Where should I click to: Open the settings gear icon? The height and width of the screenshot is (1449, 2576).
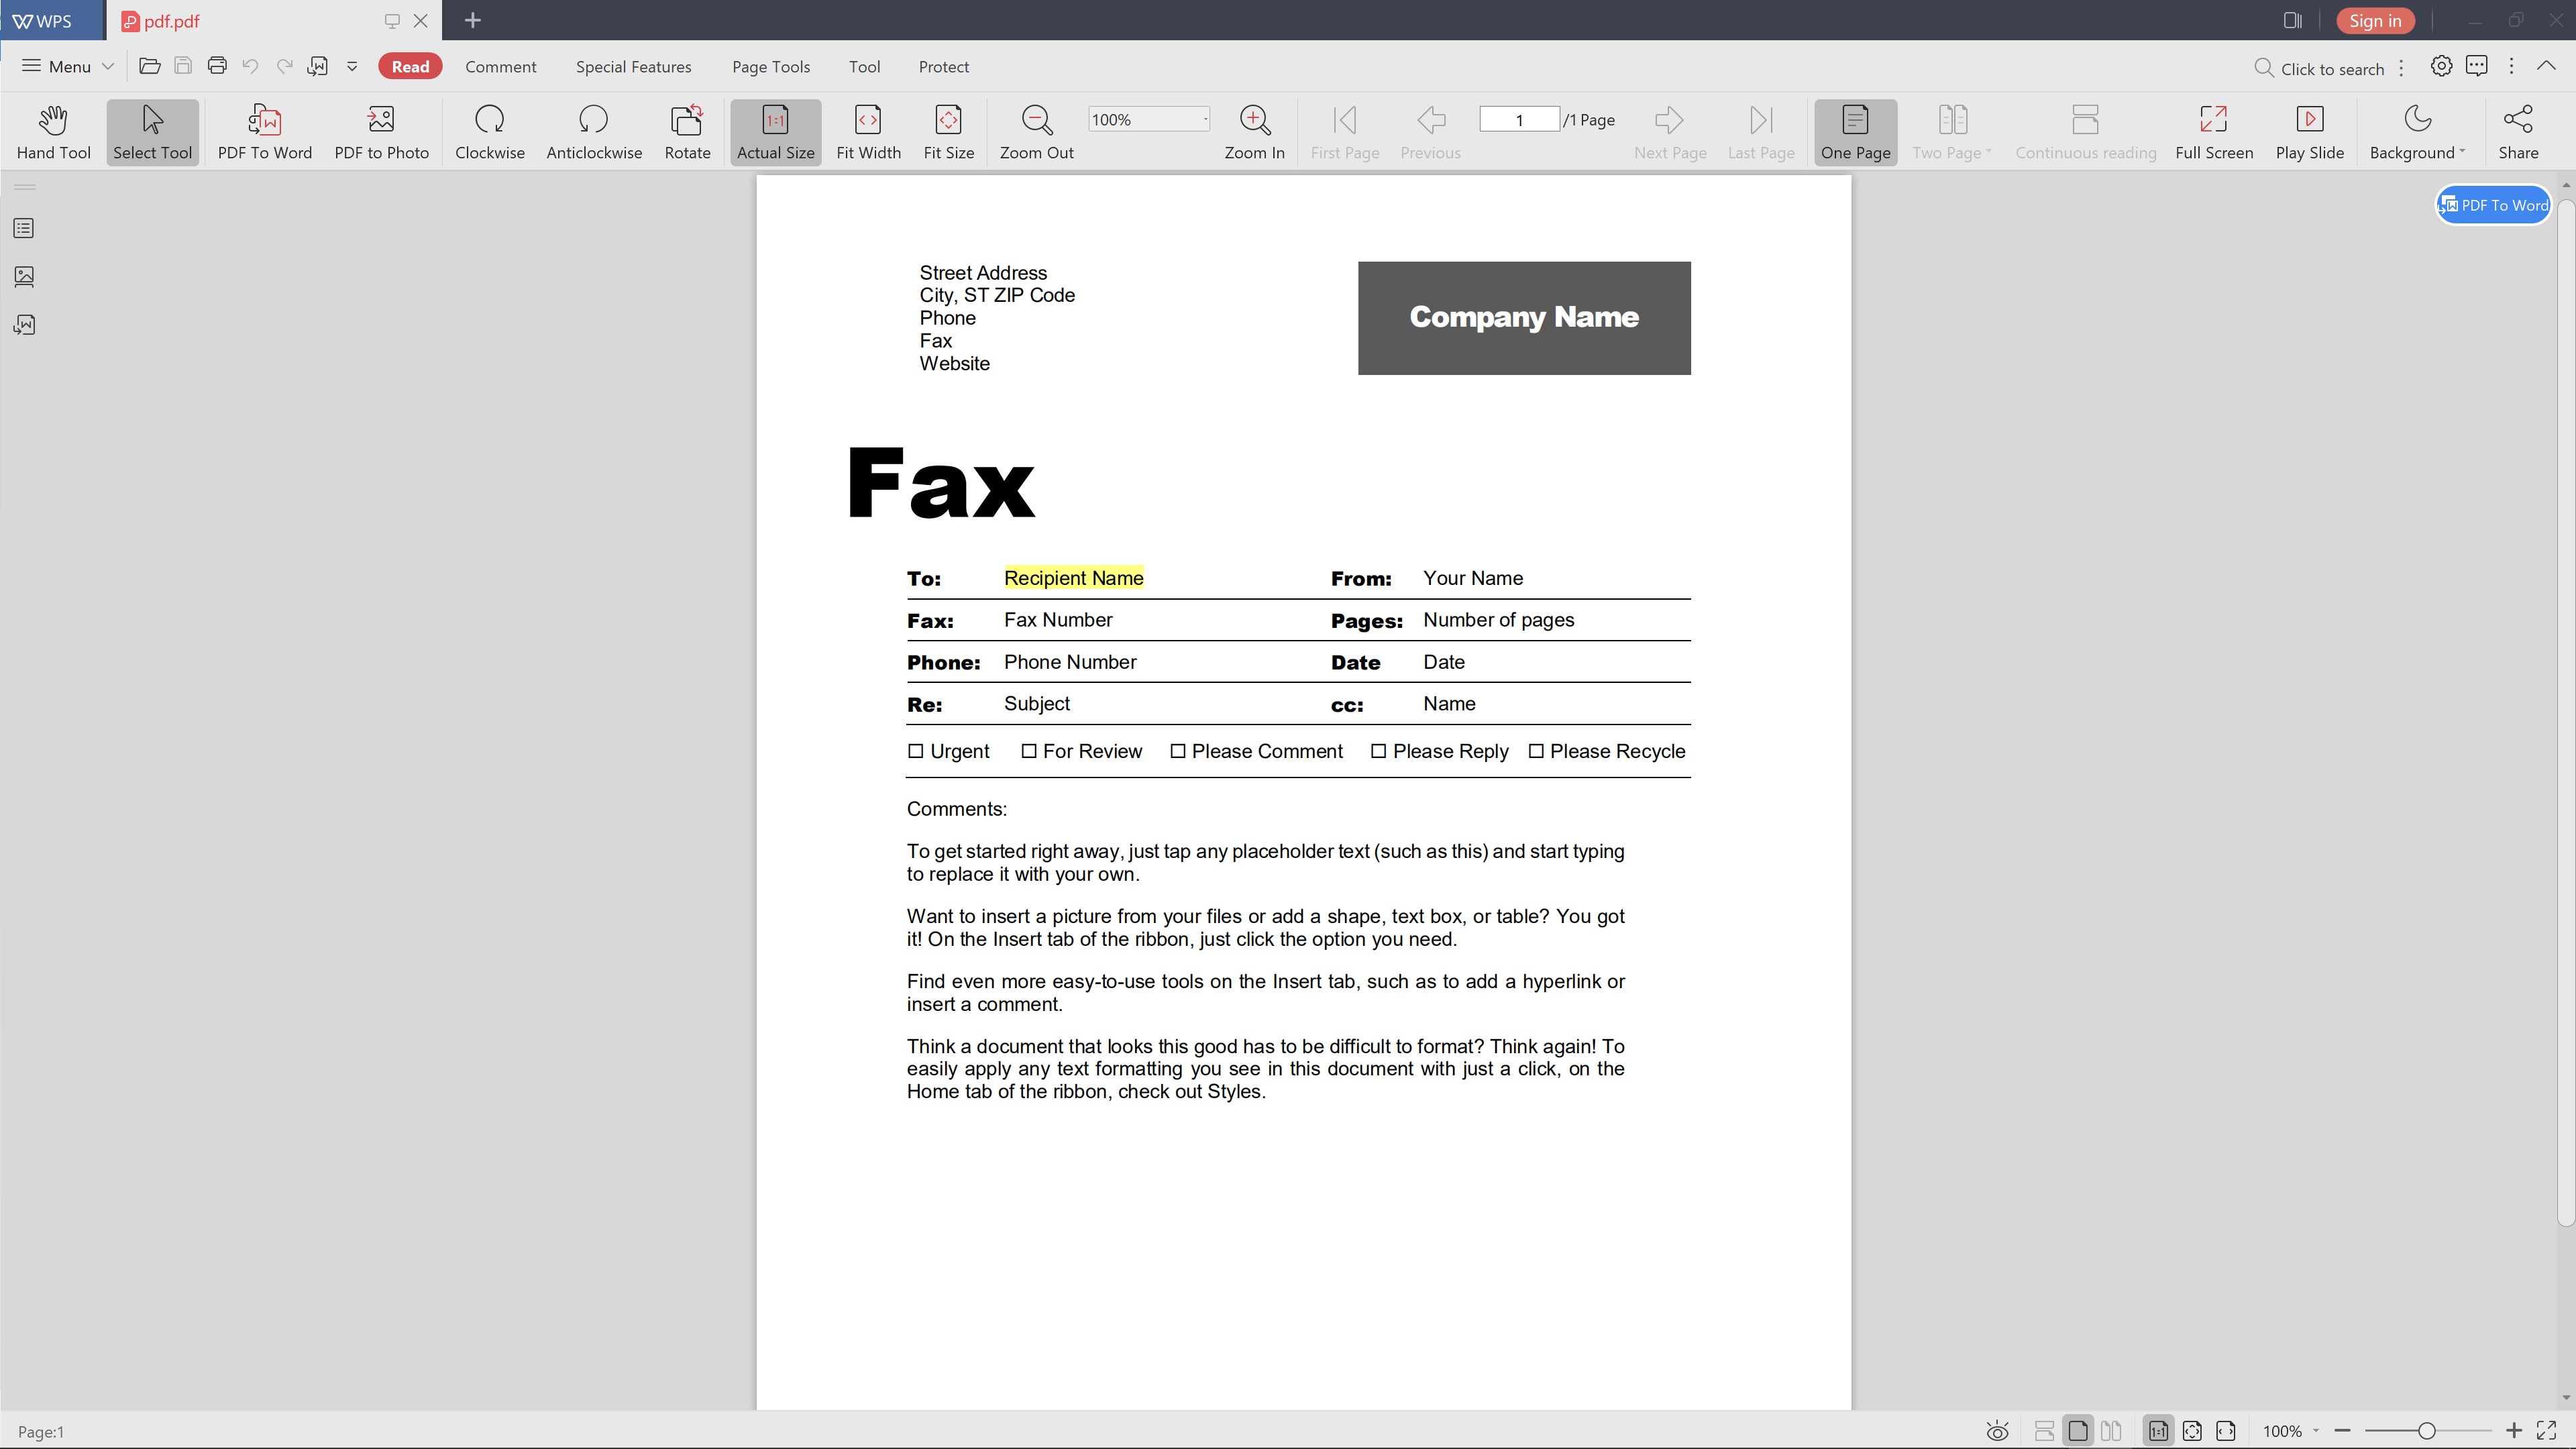click(2441, 66)
